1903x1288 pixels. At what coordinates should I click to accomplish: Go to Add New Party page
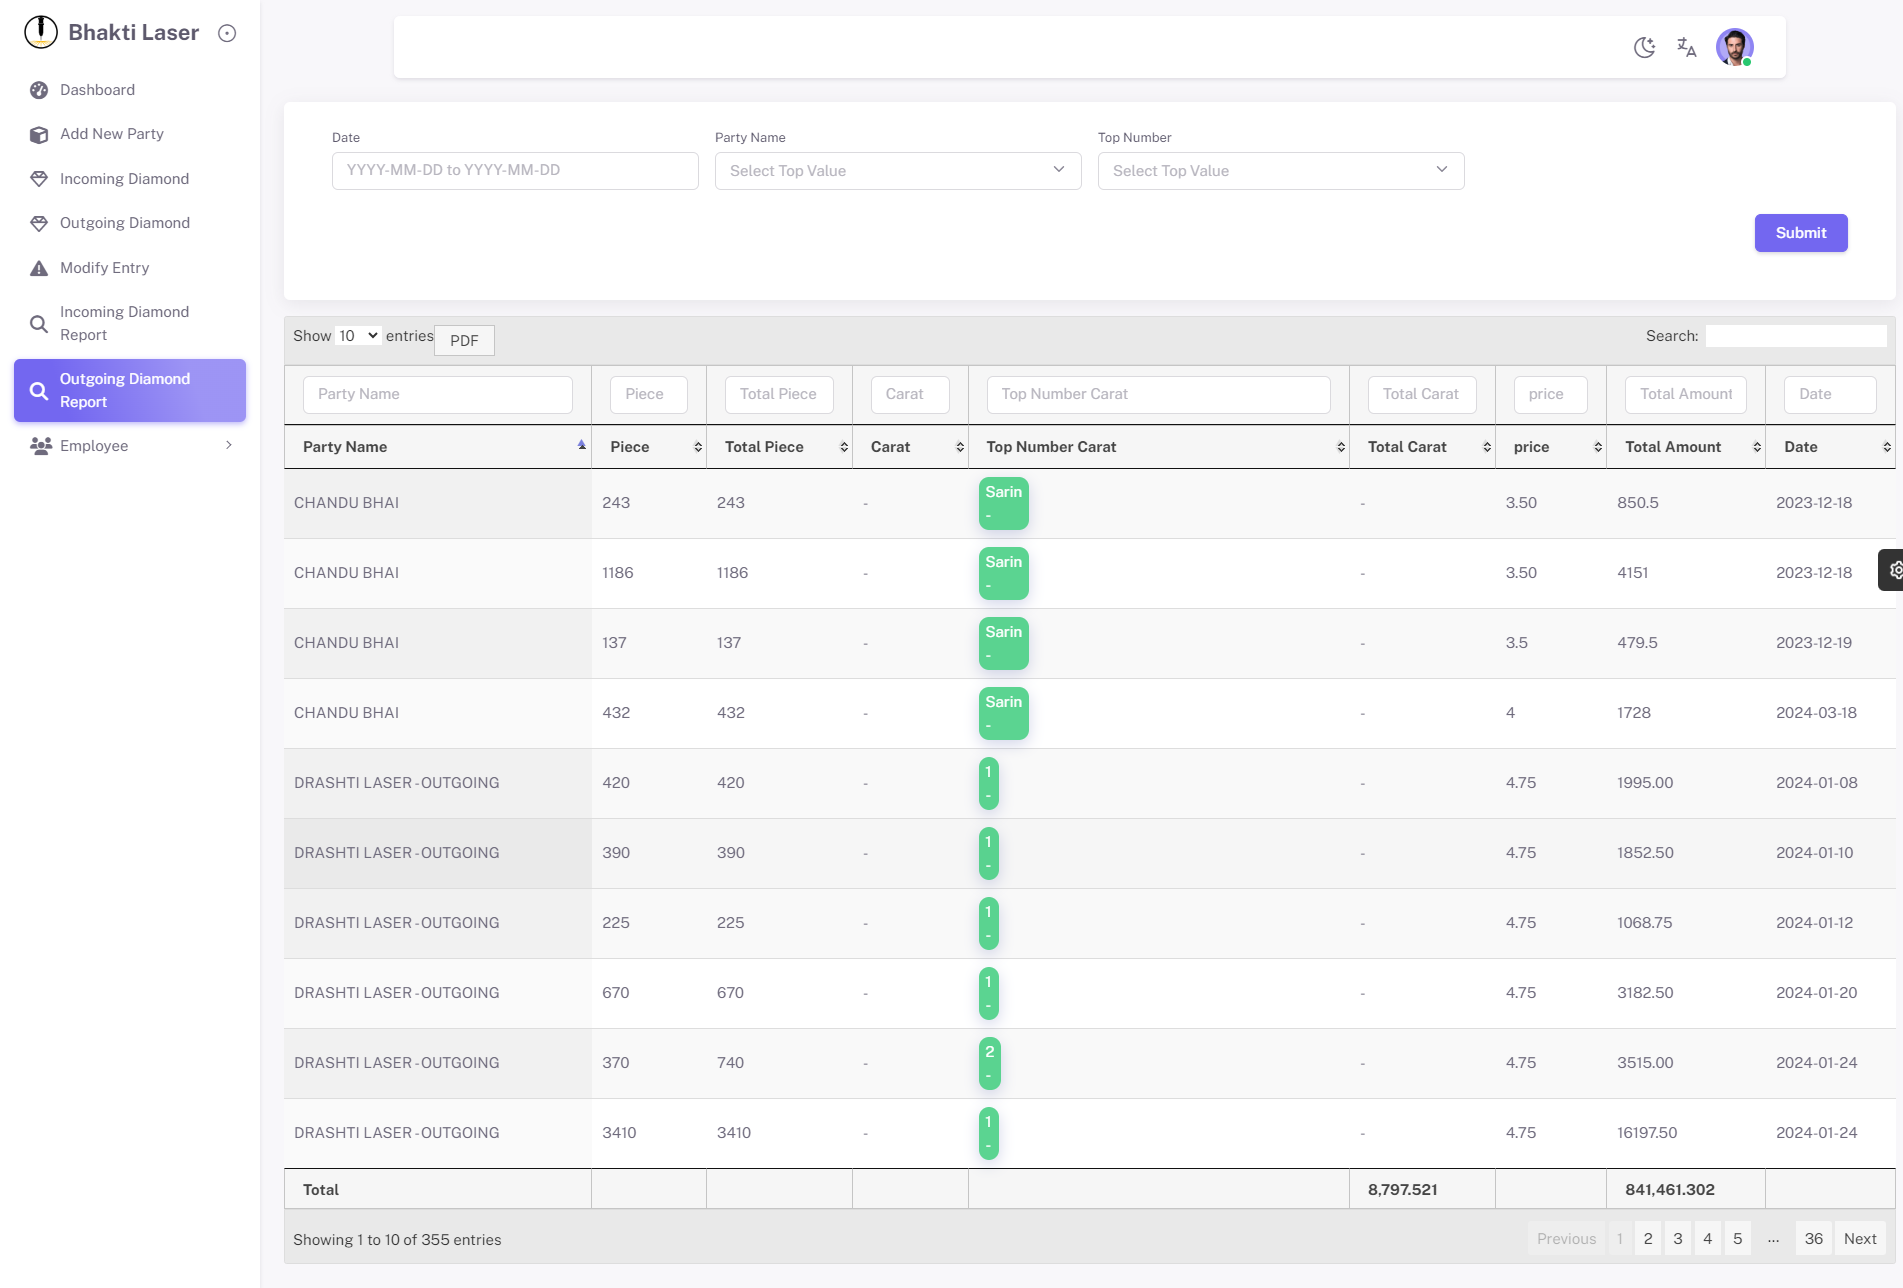point(111,134)
